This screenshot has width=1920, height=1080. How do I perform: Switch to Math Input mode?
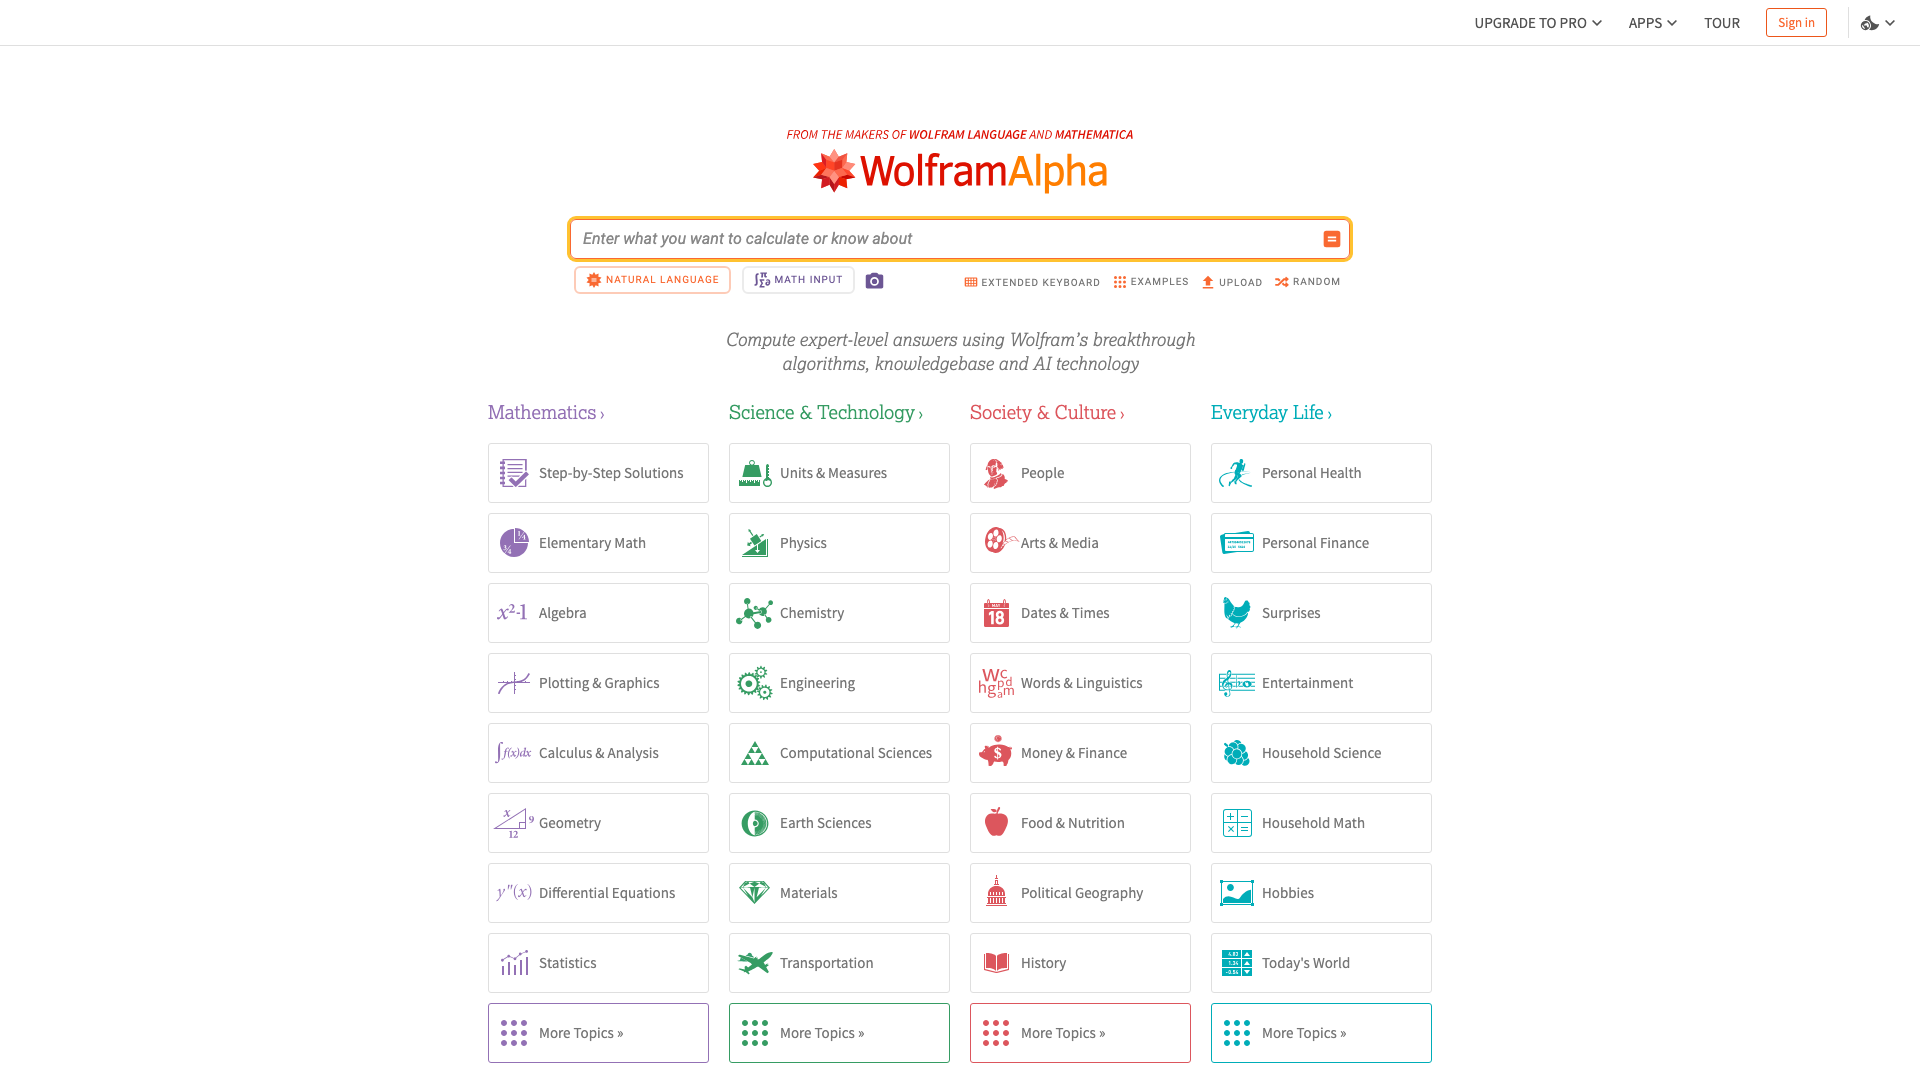pos(798,280)
